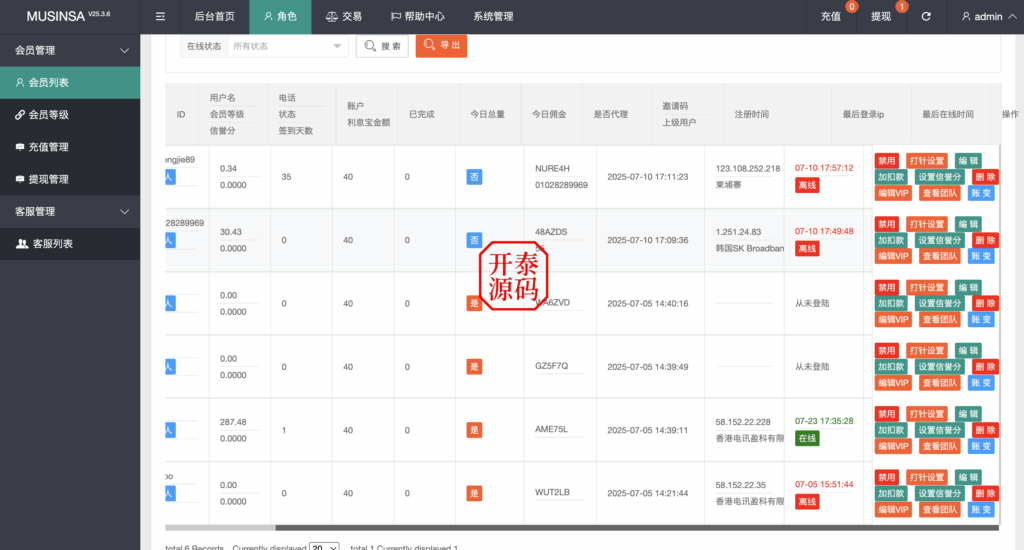
Task: Click the refresh icon in the top bar
Action: [926, 17]
